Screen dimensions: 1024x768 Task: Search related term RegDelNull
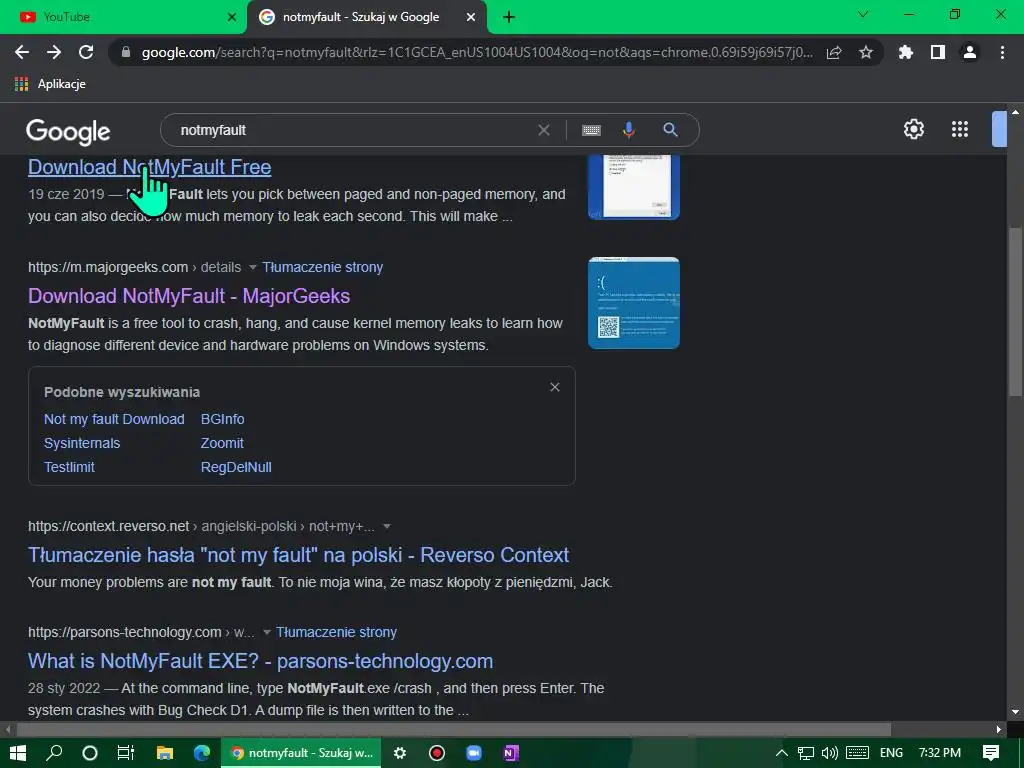236,468
